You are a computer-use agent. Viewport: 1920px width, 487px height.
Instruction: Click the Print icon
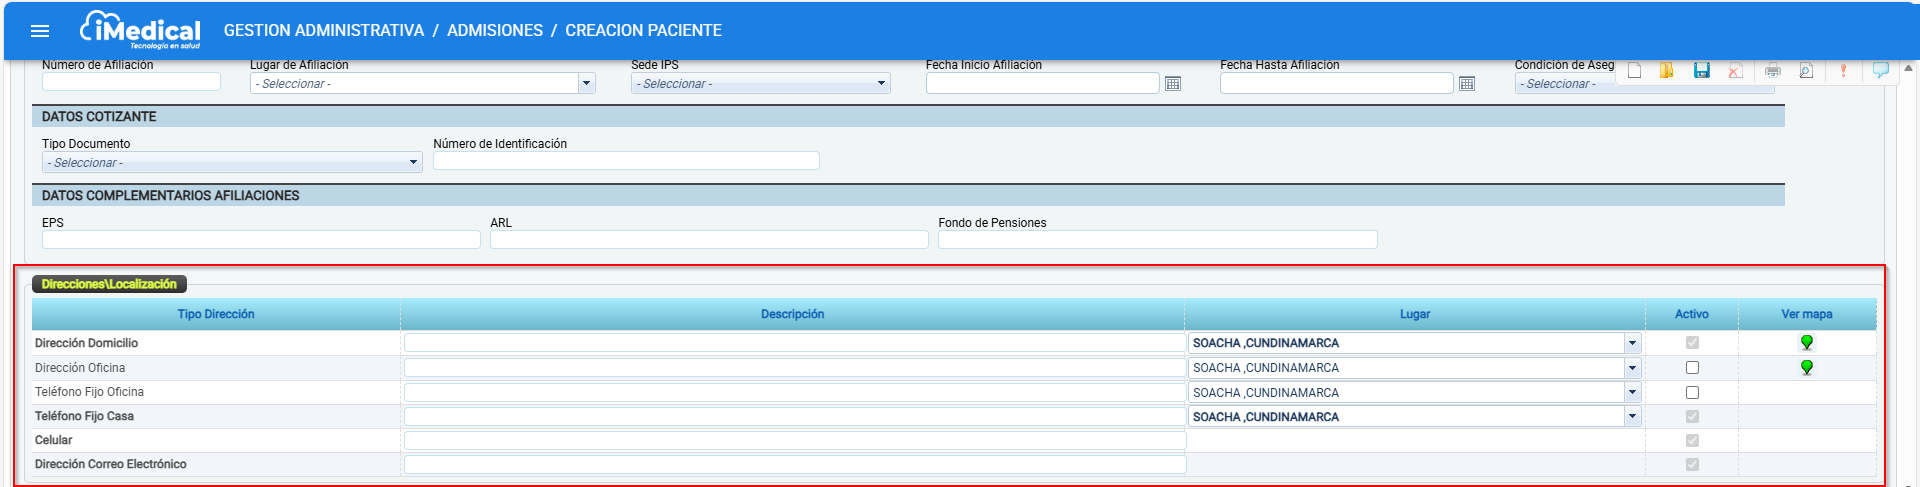click(1773, 70)
